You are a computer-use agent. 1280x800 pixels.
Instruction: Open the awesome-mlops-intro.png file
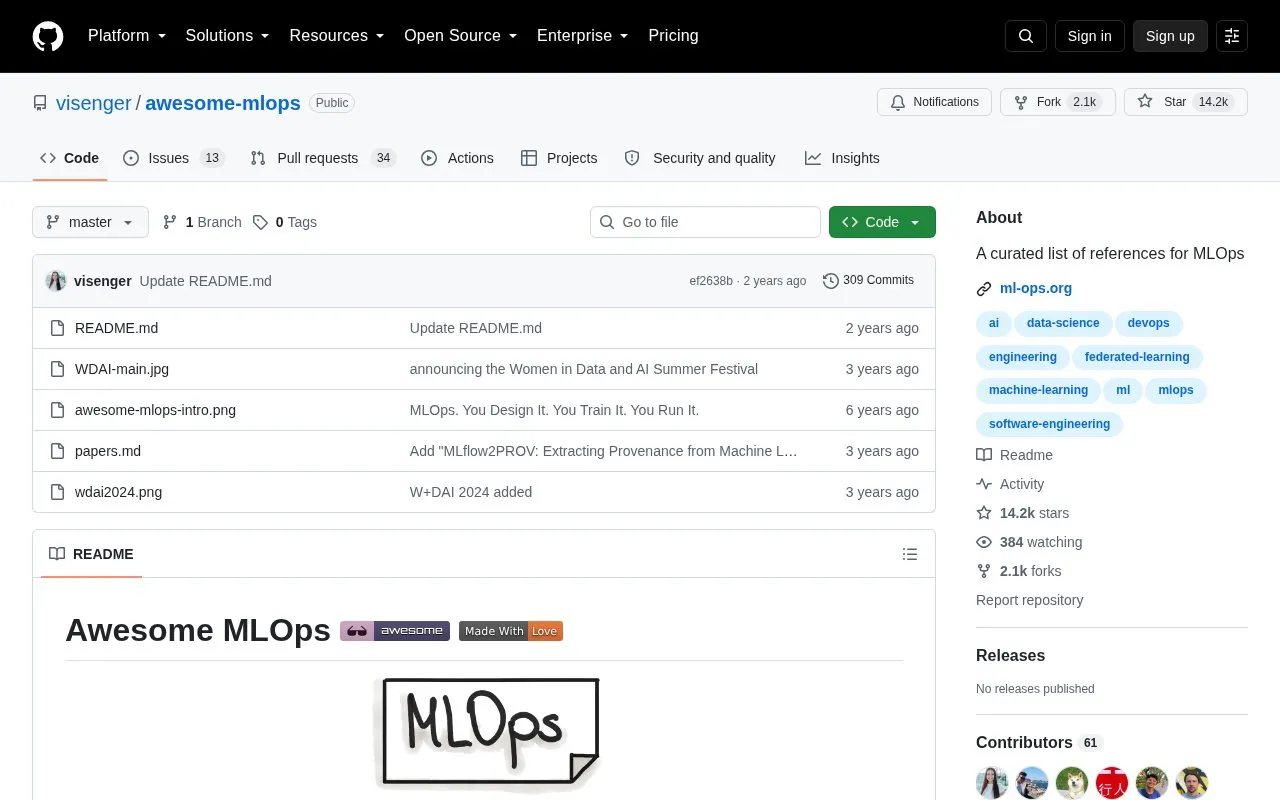click(x=155, y=410)
